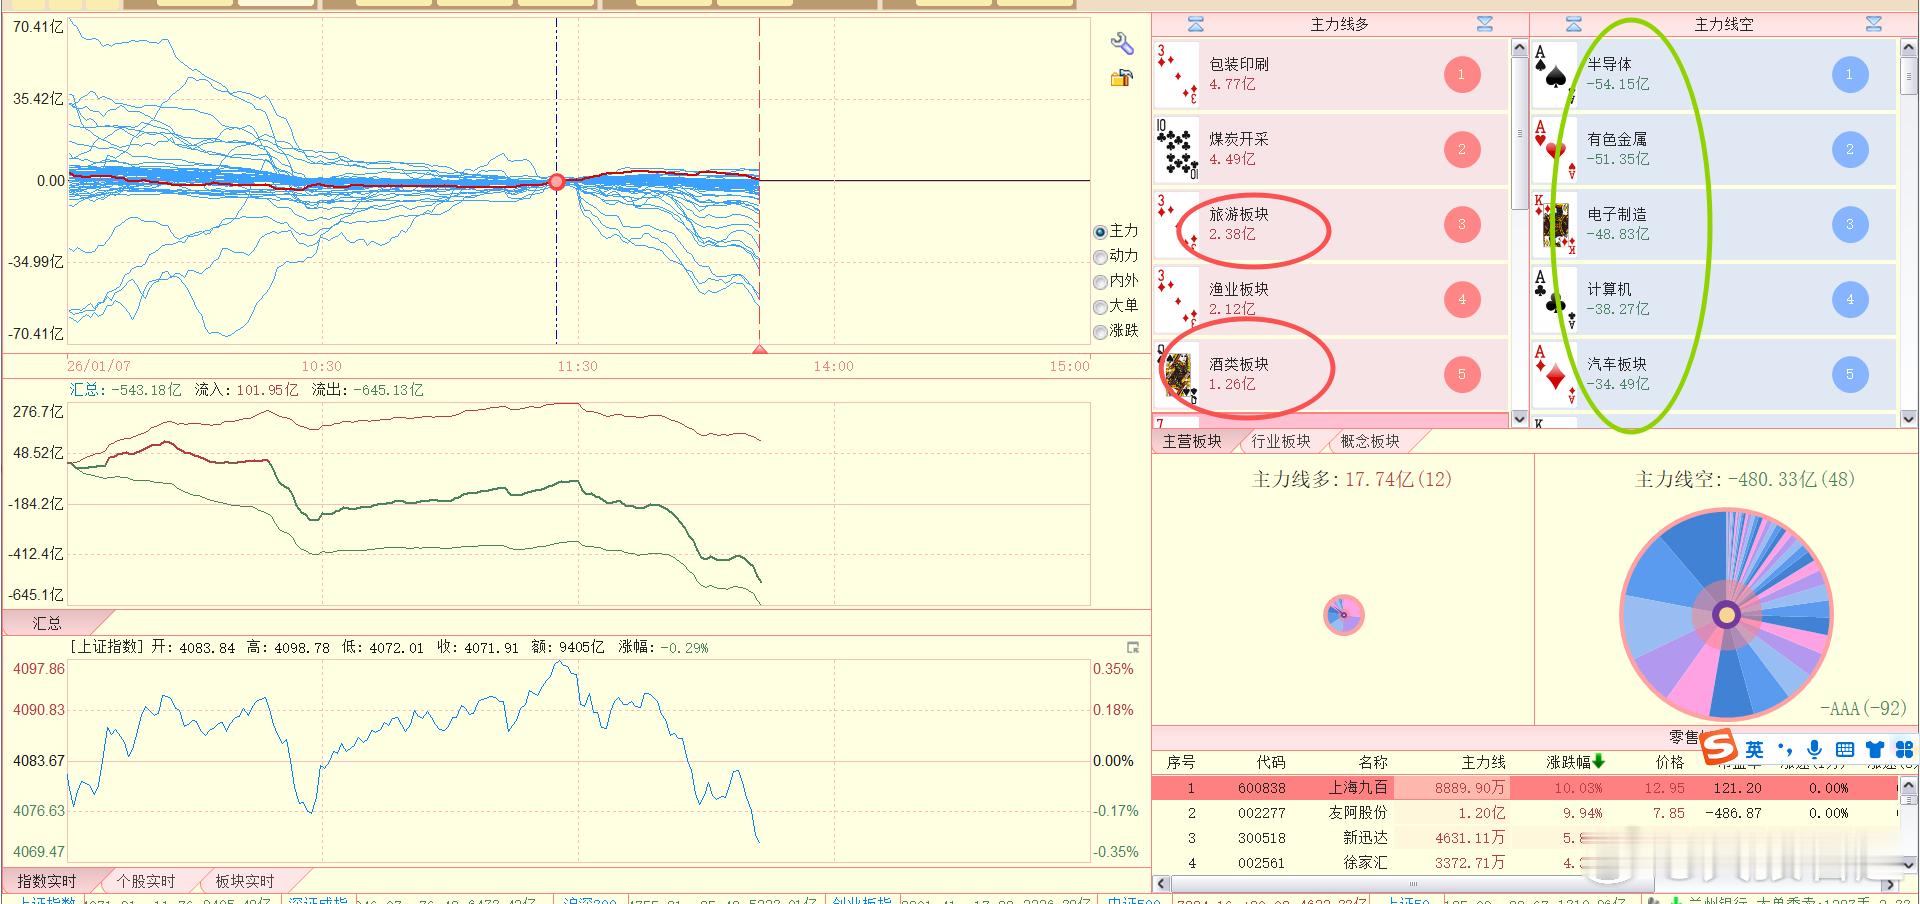
Task: Click the funnel filter icon beside 主力线多 title
Action: coord(1194,23)
